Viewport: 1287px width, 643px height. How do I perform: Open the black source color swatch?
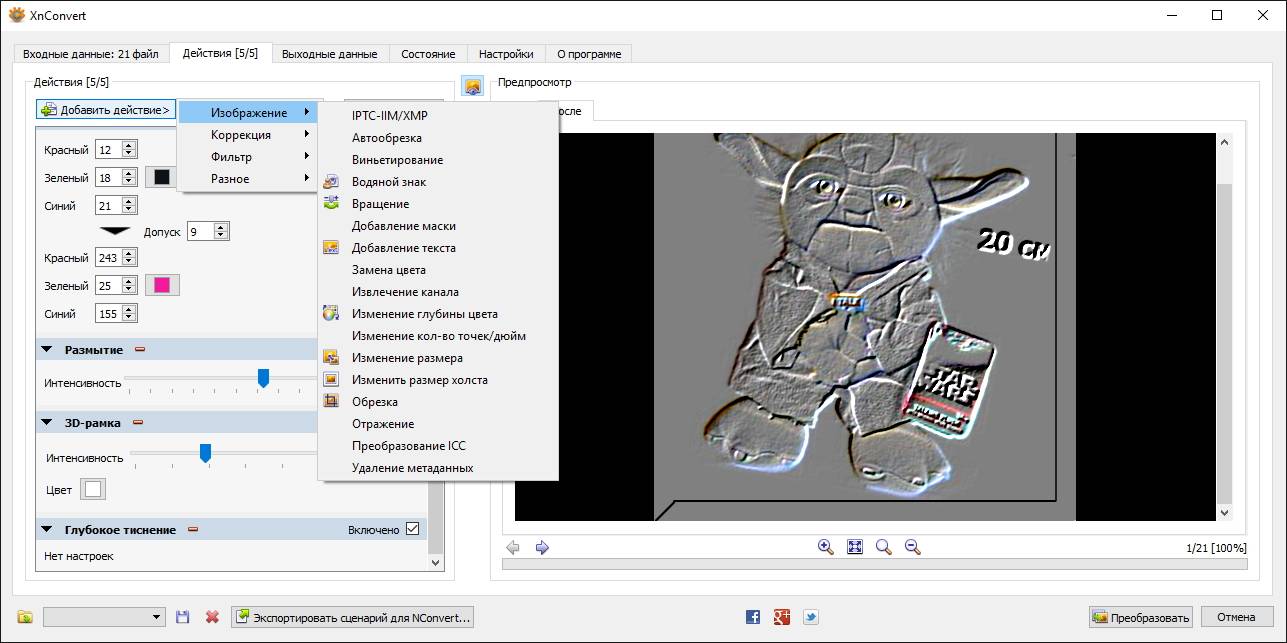162,177
